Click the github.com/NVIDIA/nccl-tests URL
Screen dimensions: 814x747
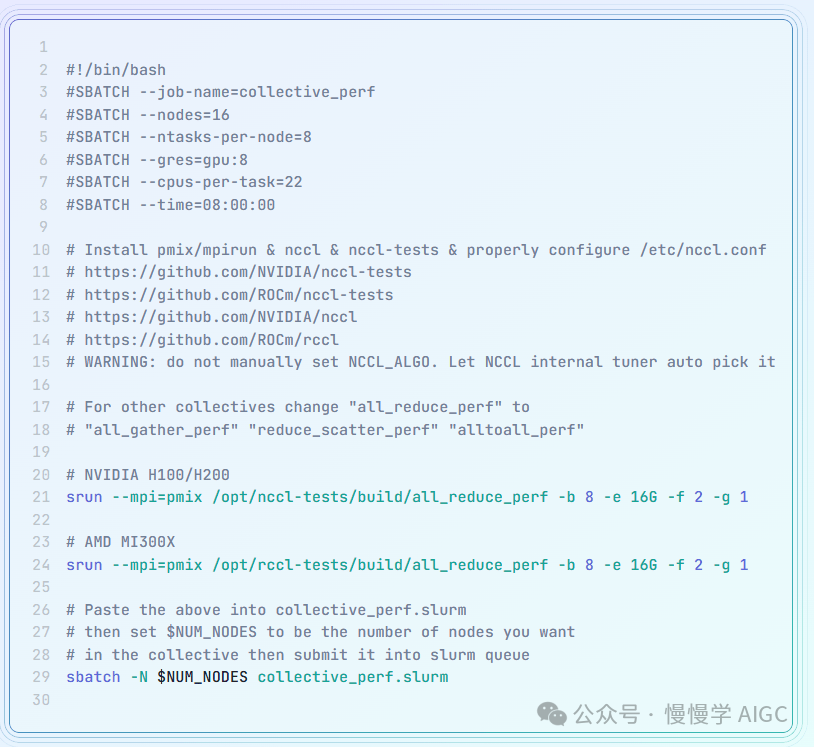[x=248, y=273]
